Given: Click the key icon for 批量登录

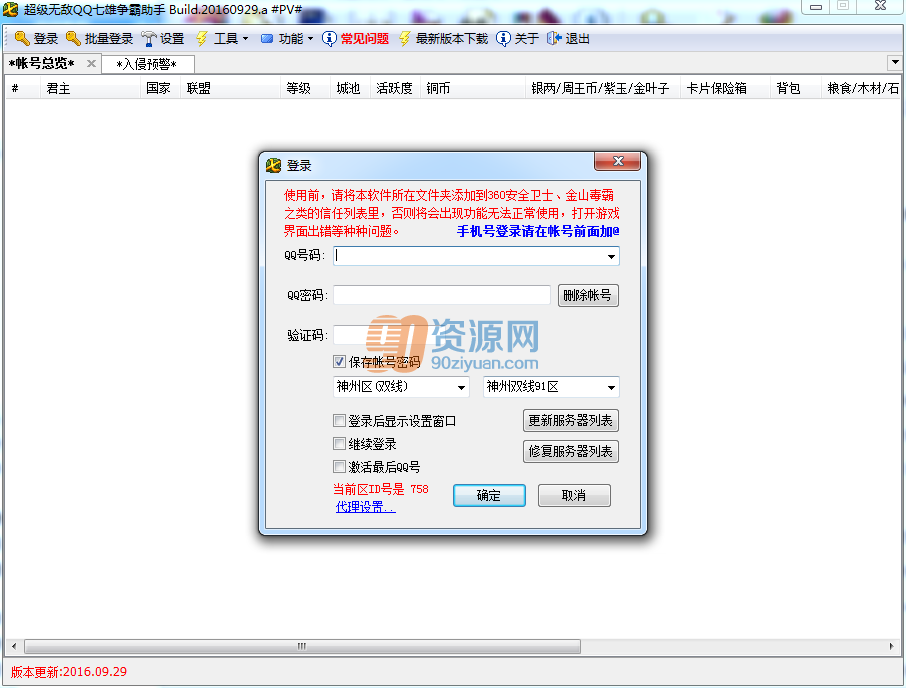Looking at the screenshot, I should (73, 39).
